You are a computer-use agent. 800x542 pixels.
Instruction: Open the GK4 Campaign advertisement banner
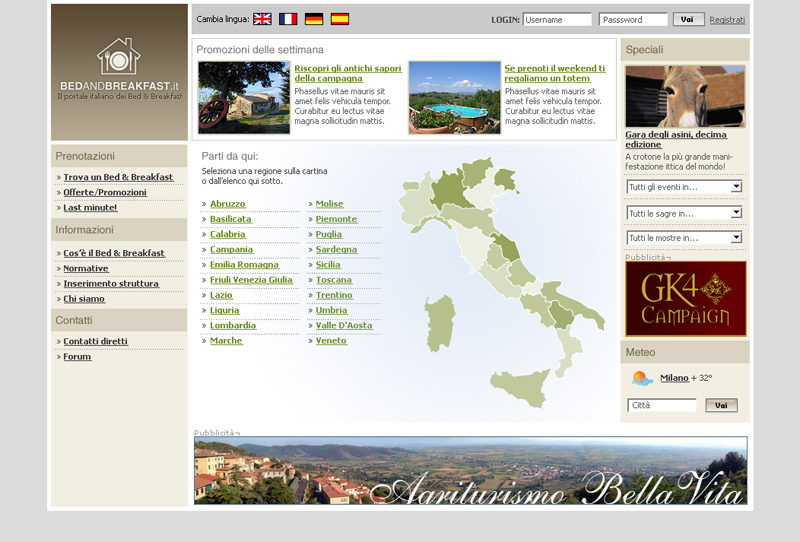click(685, 298)
